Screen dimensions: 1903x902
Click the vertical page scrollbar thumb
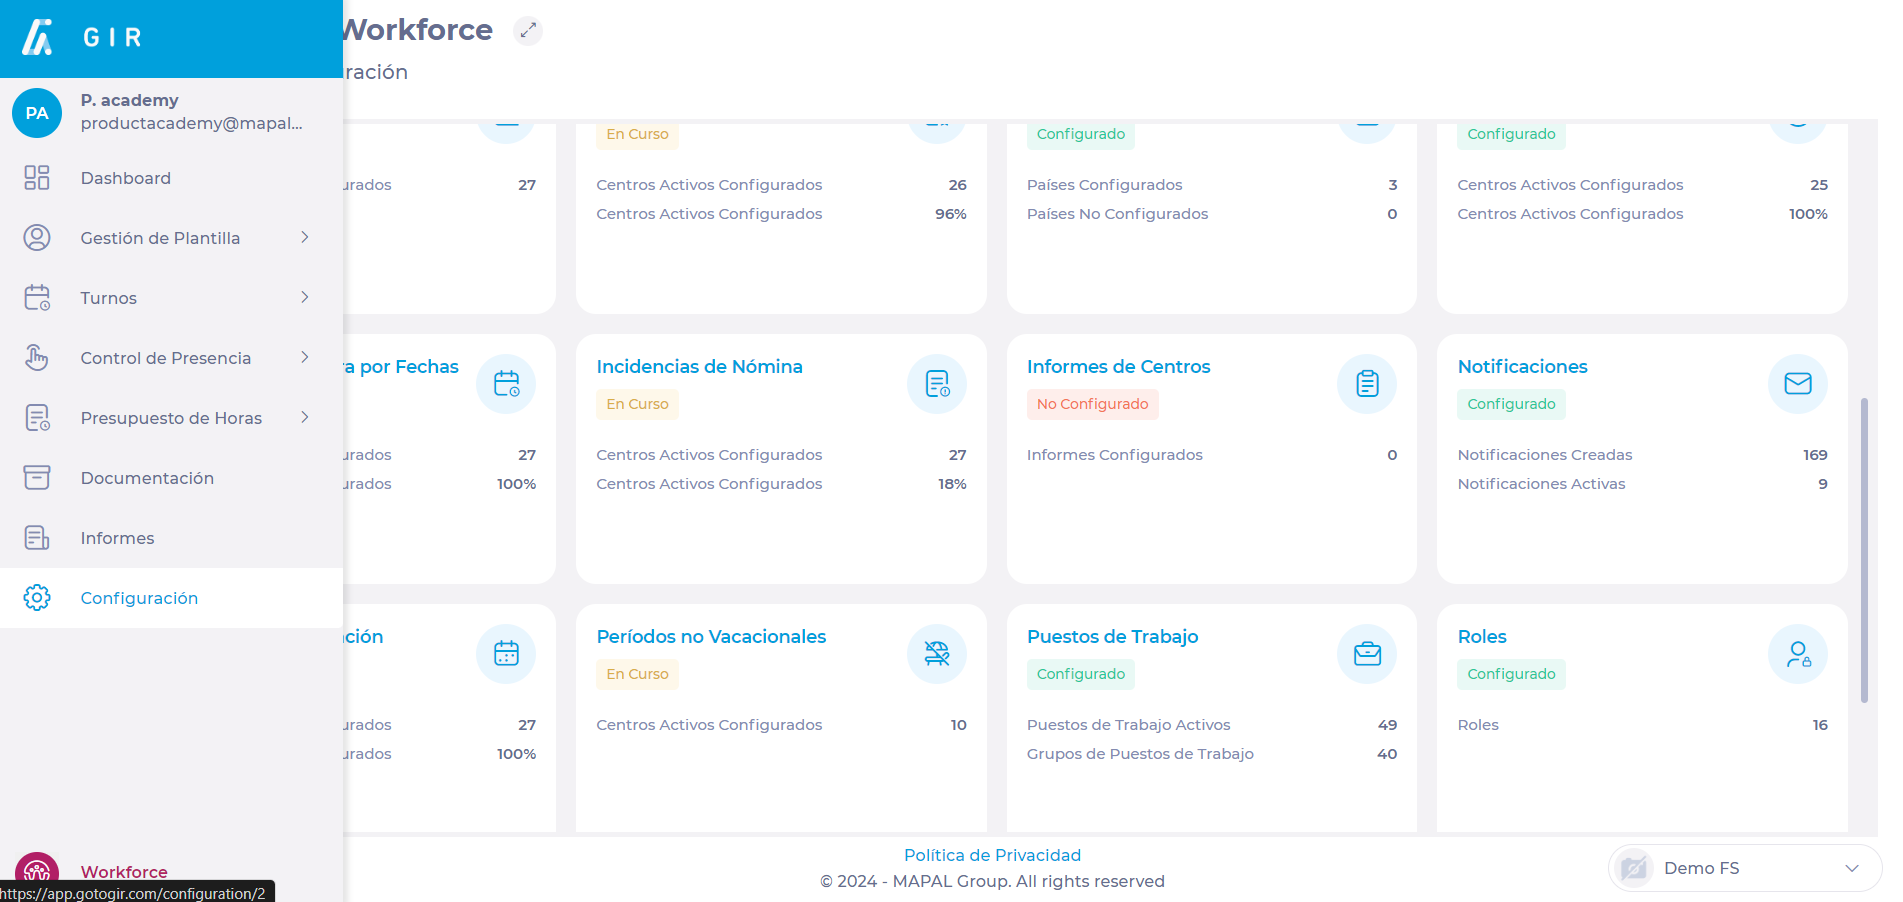click(1863, 550)
